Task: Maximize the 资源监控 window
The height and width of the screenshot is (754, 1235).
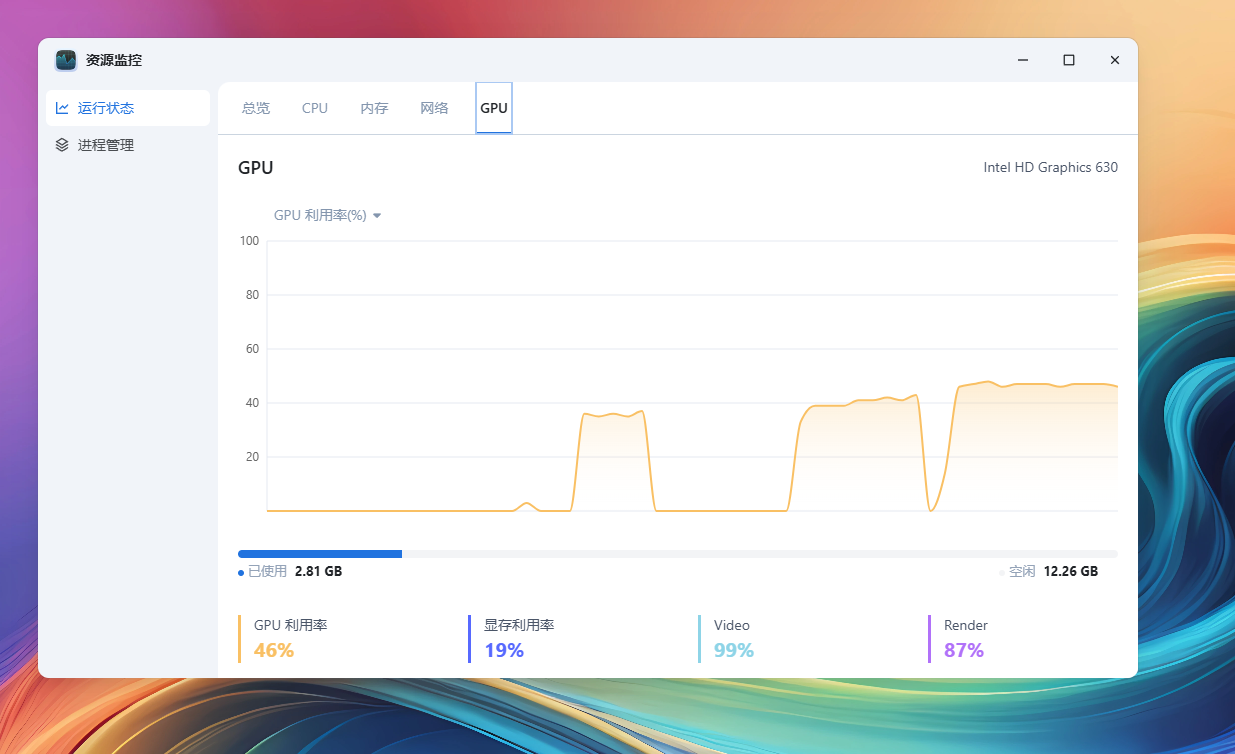Action: click(x=1069, y=60)
